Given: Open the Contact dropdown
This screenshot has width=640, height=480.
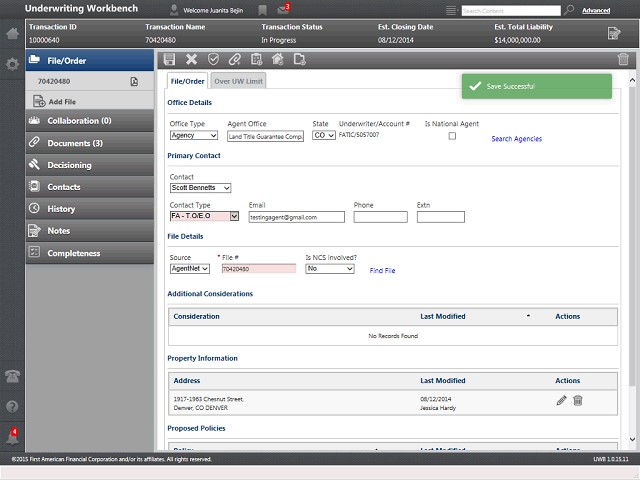Looking at the screenshot, I should tap(200, 188).
